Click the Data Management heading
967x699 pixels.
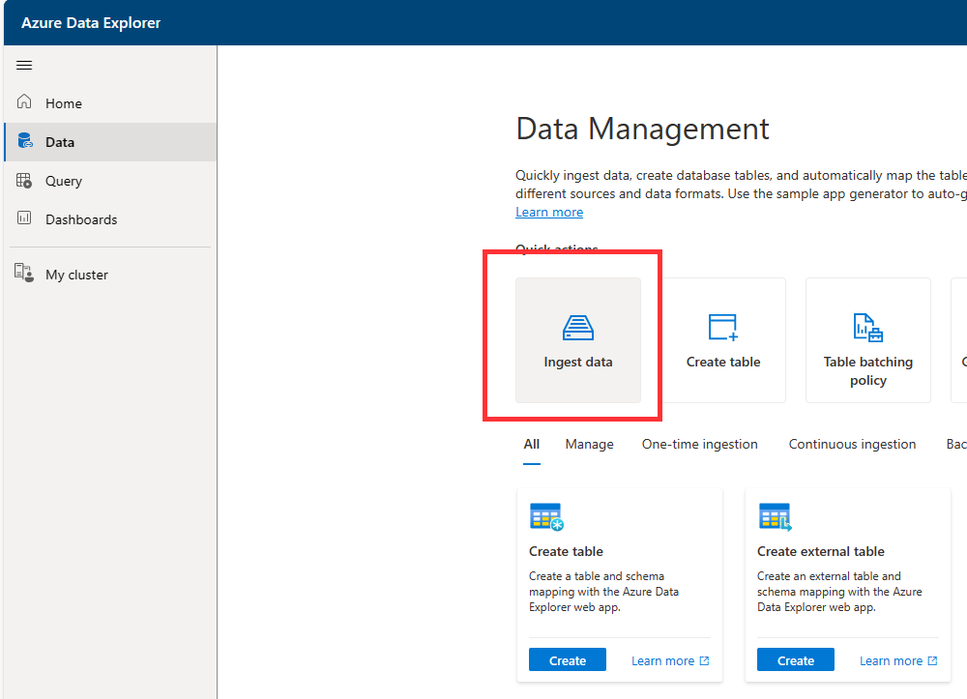pos(642,129)
